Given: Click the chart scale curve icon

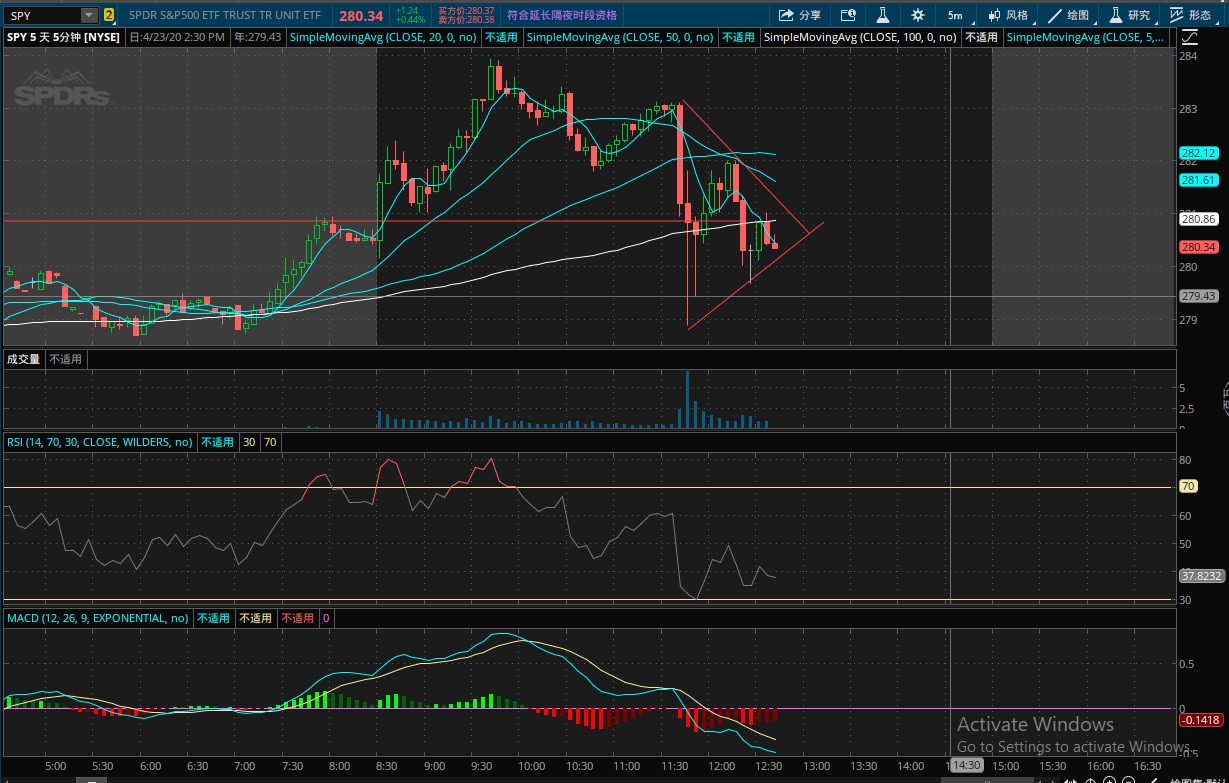Looking at the screenshot, I should 1189,37.
